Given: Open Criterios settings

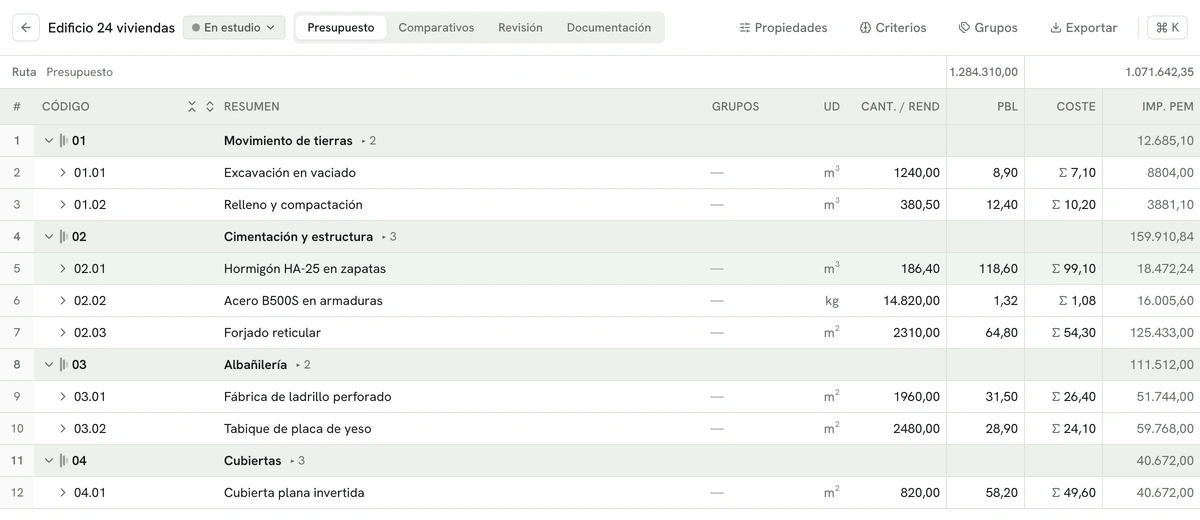Looking at the screenshot, I should (x=893, y=28).
